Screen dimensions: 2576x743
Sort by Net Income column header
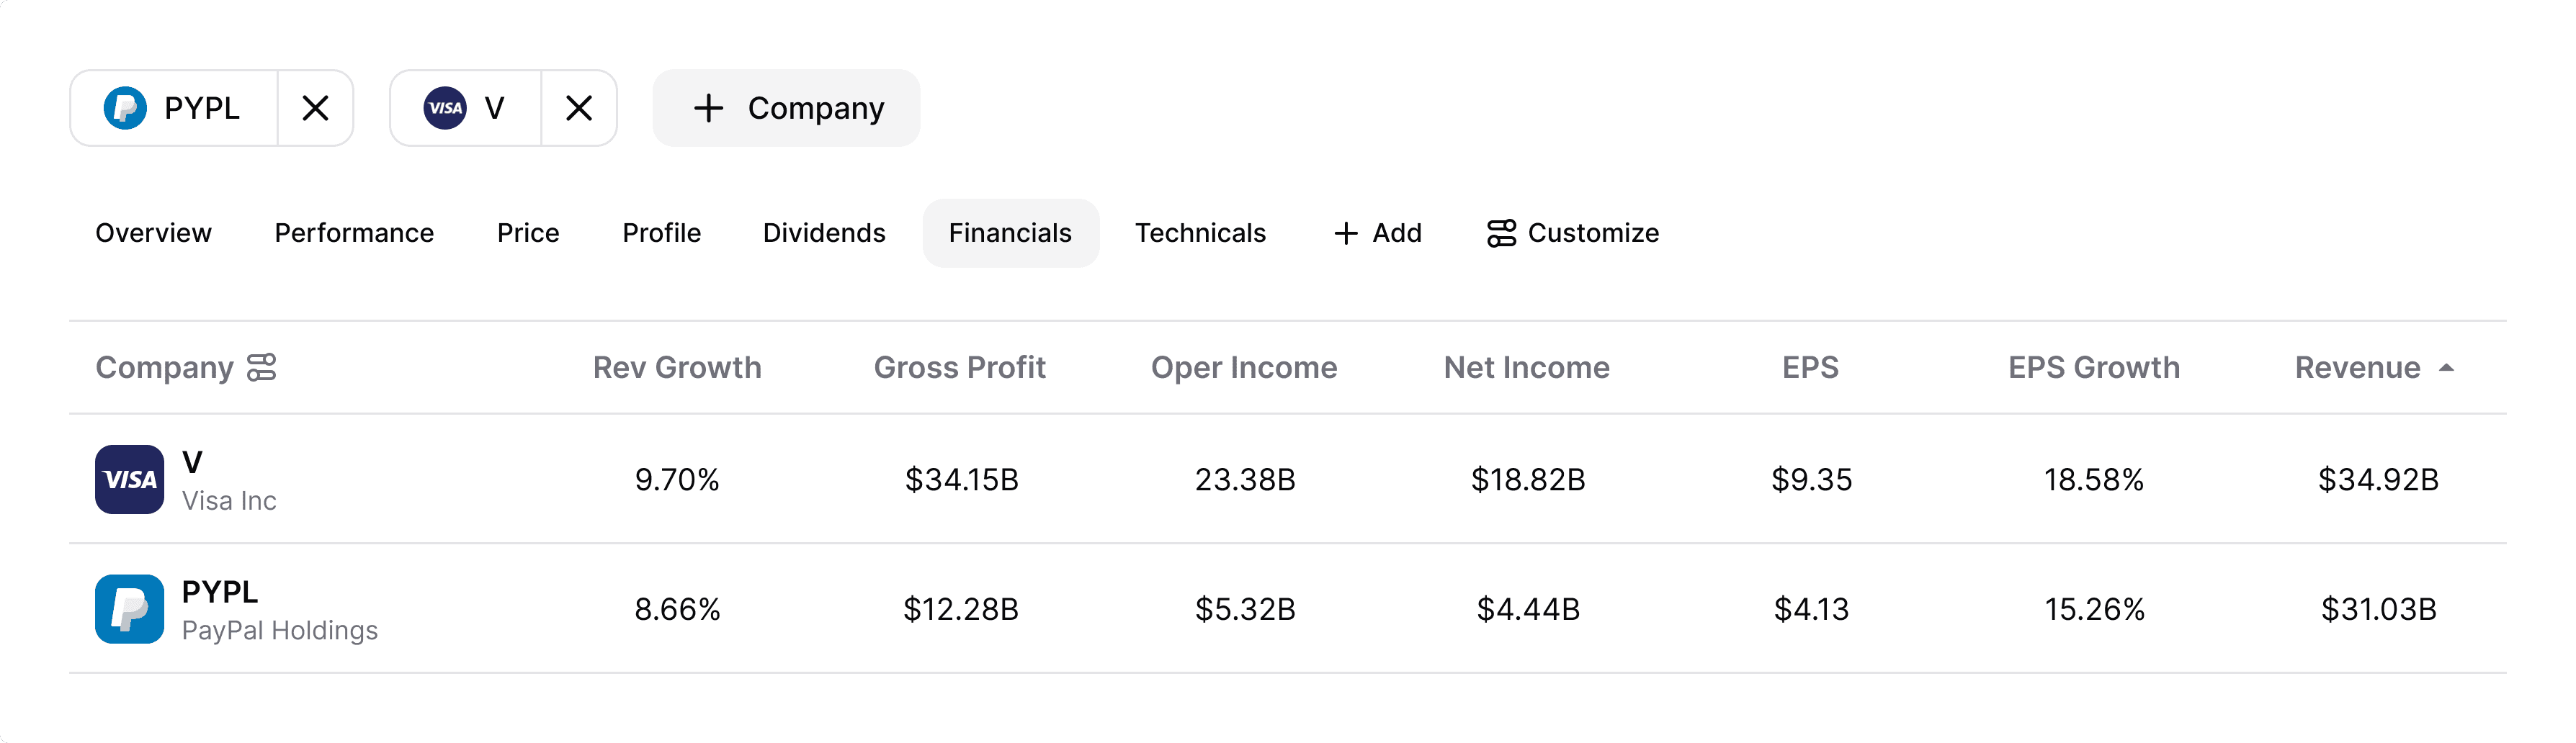(x=1526, y=368)
